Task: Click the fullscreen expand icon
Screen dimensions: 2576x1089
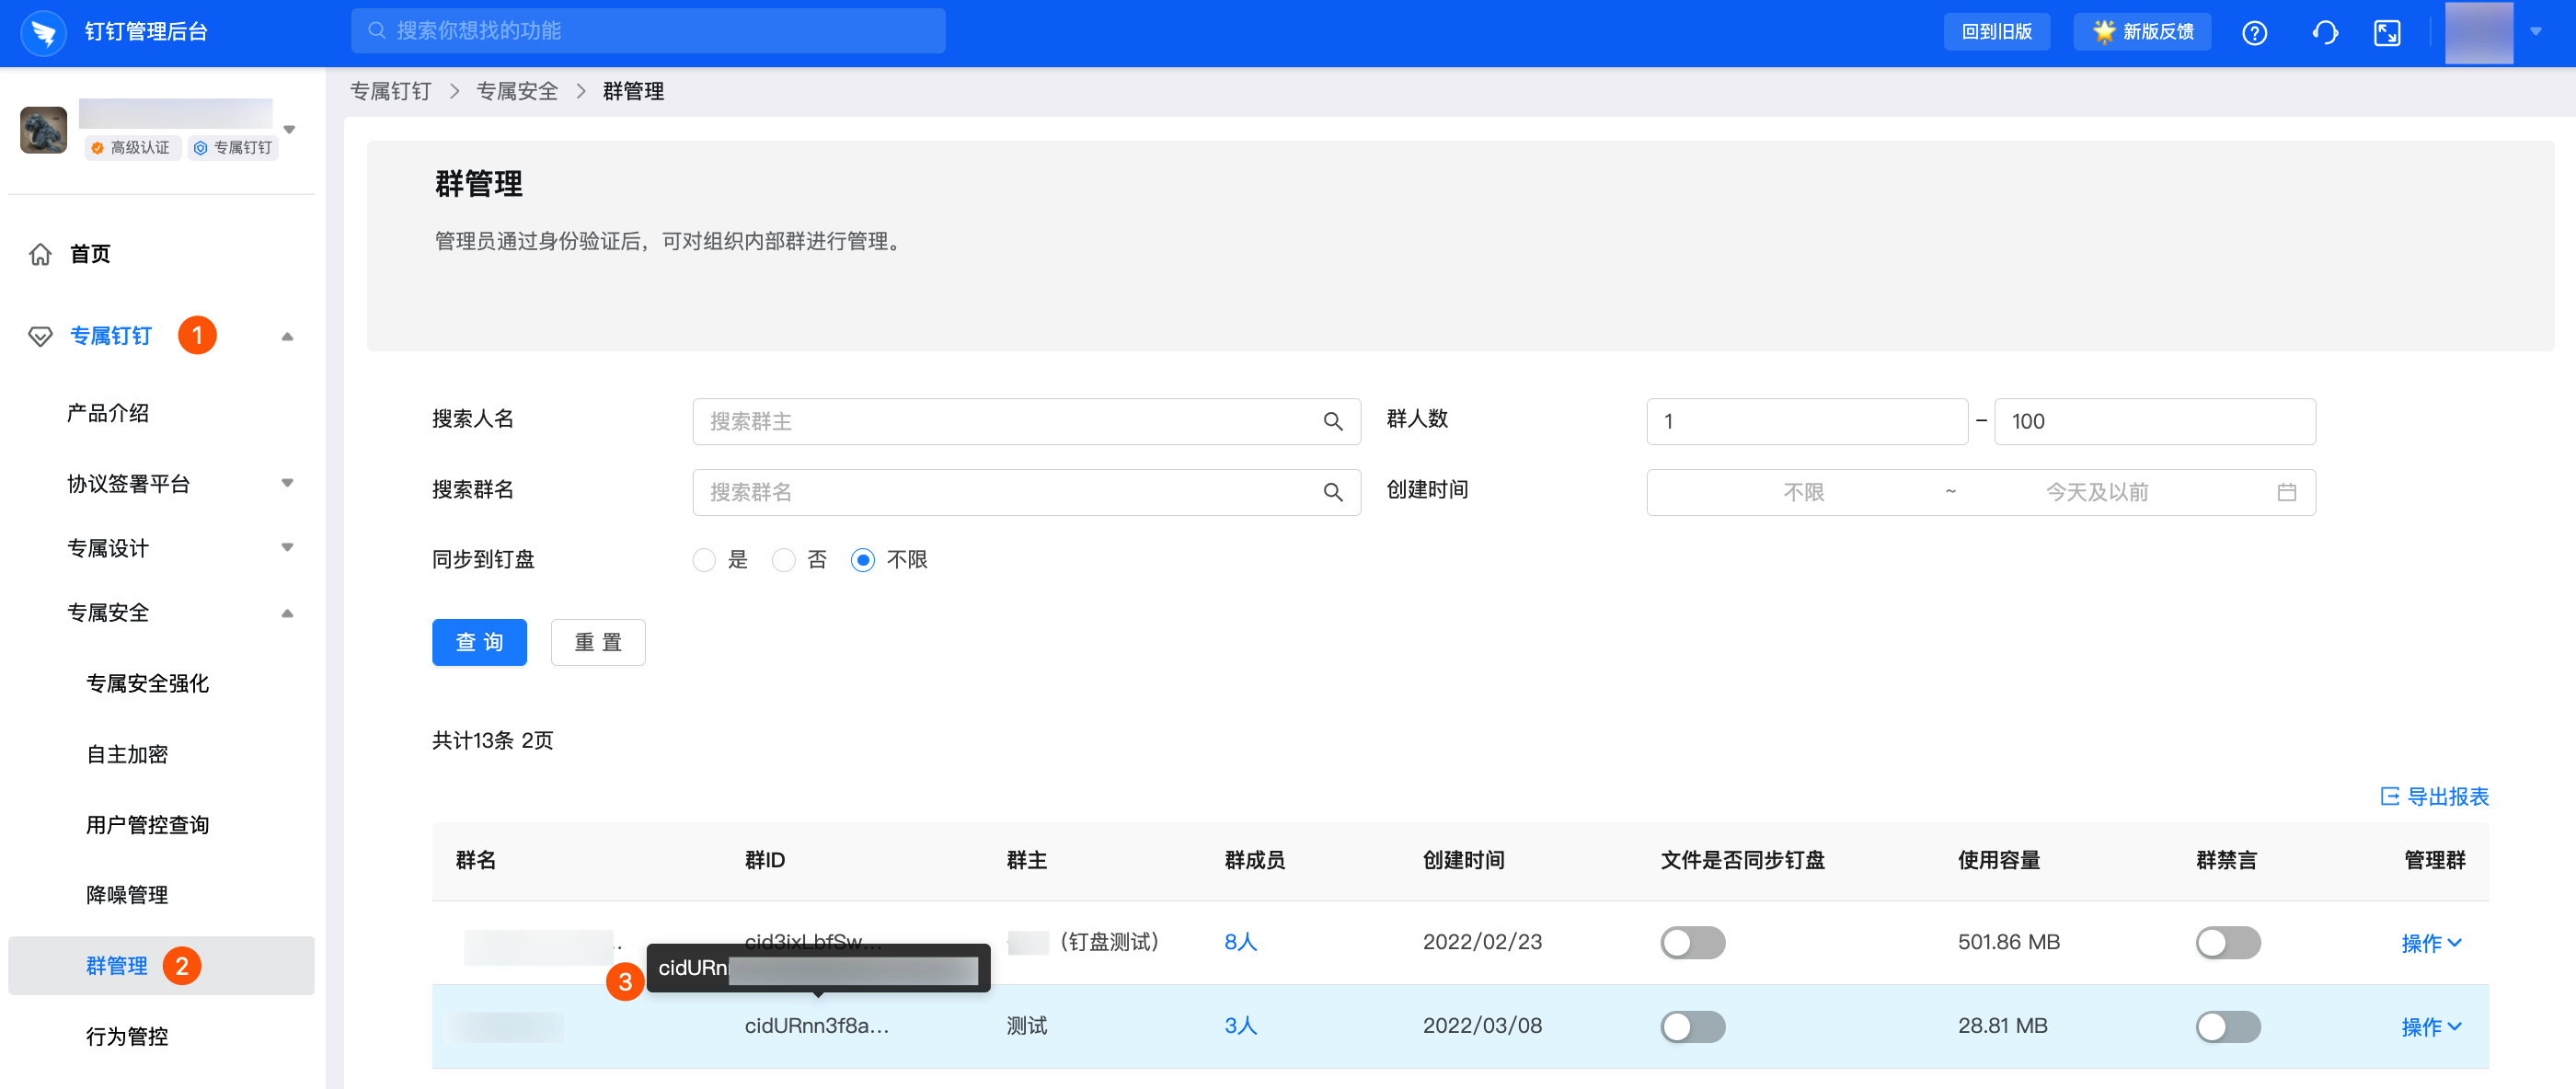Action: [2387, 33]
